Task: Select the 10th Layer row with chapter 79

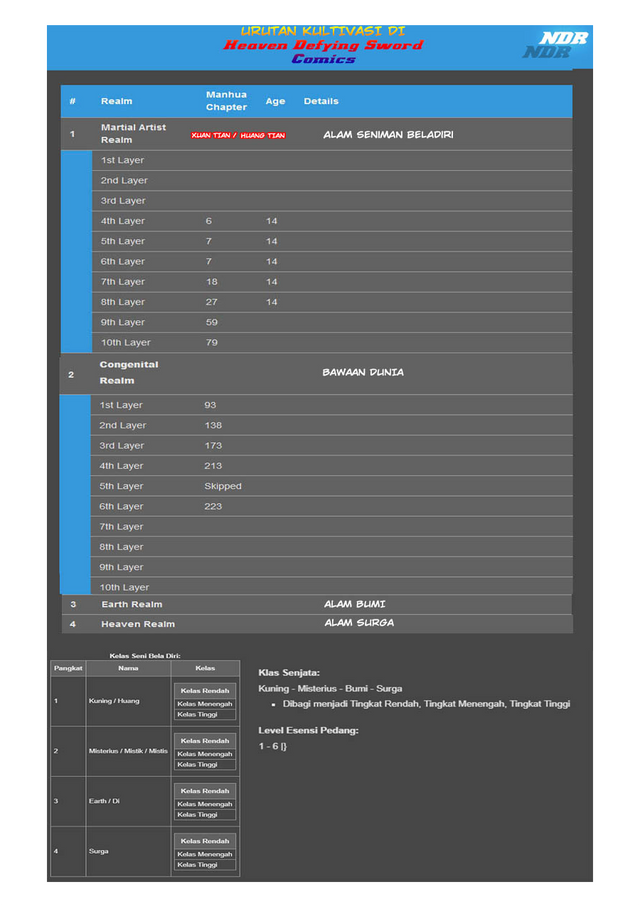Action: pyautogui.click(x=125, y=342)
